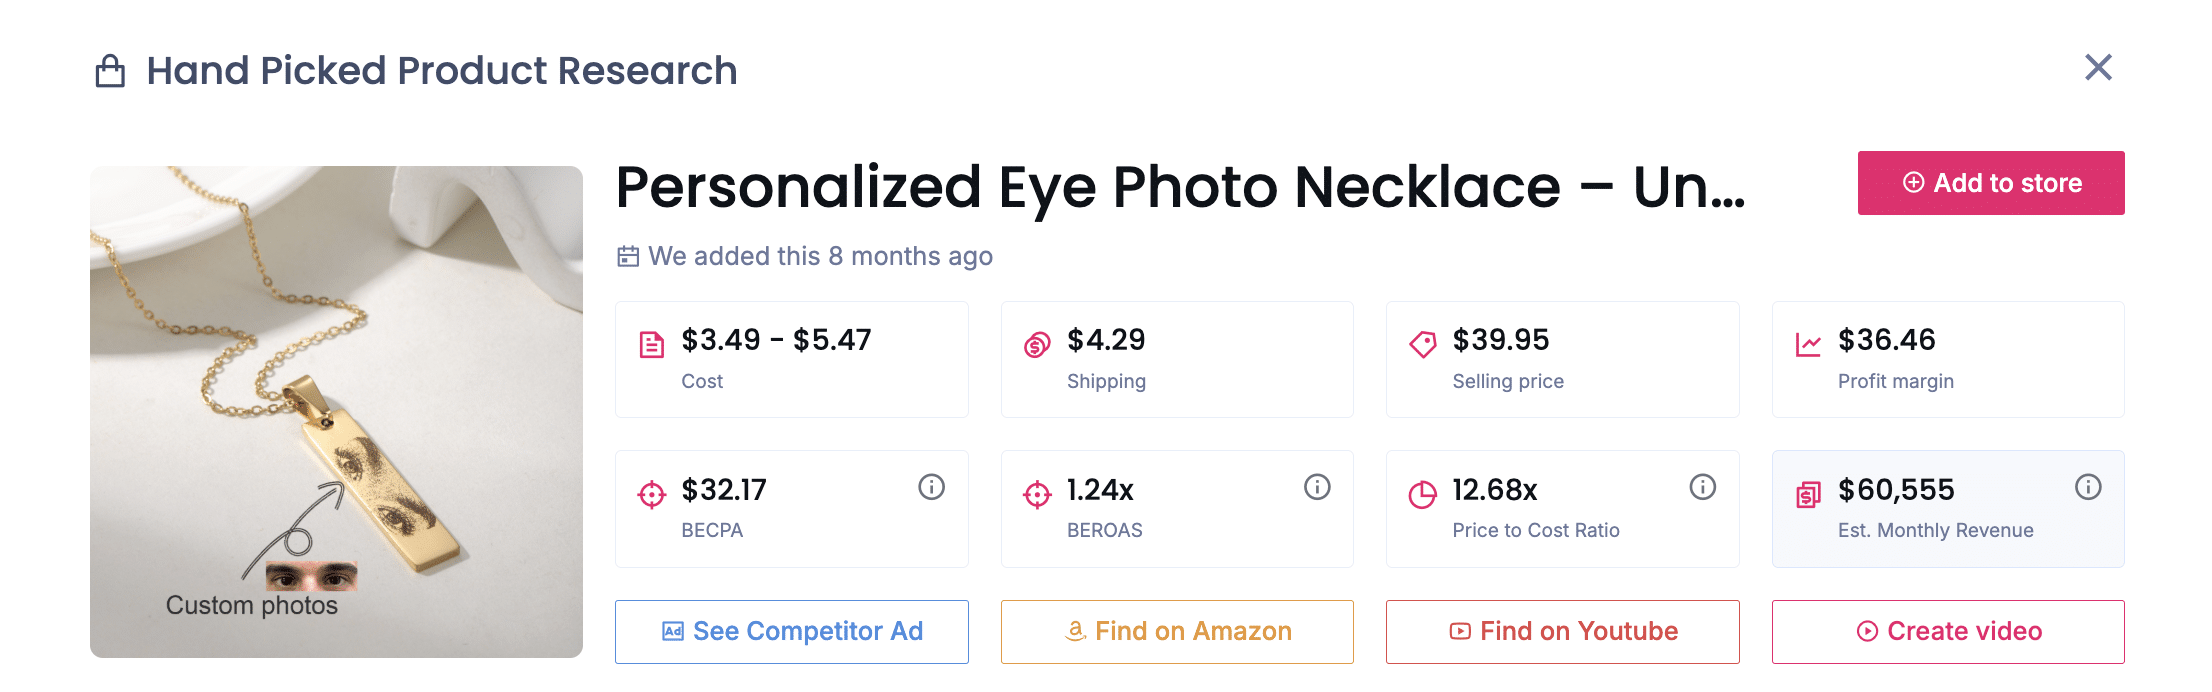Open See Competitor Ad
Image resolution: width=2212 pixels, height=692 pixels.
point(791,631)
